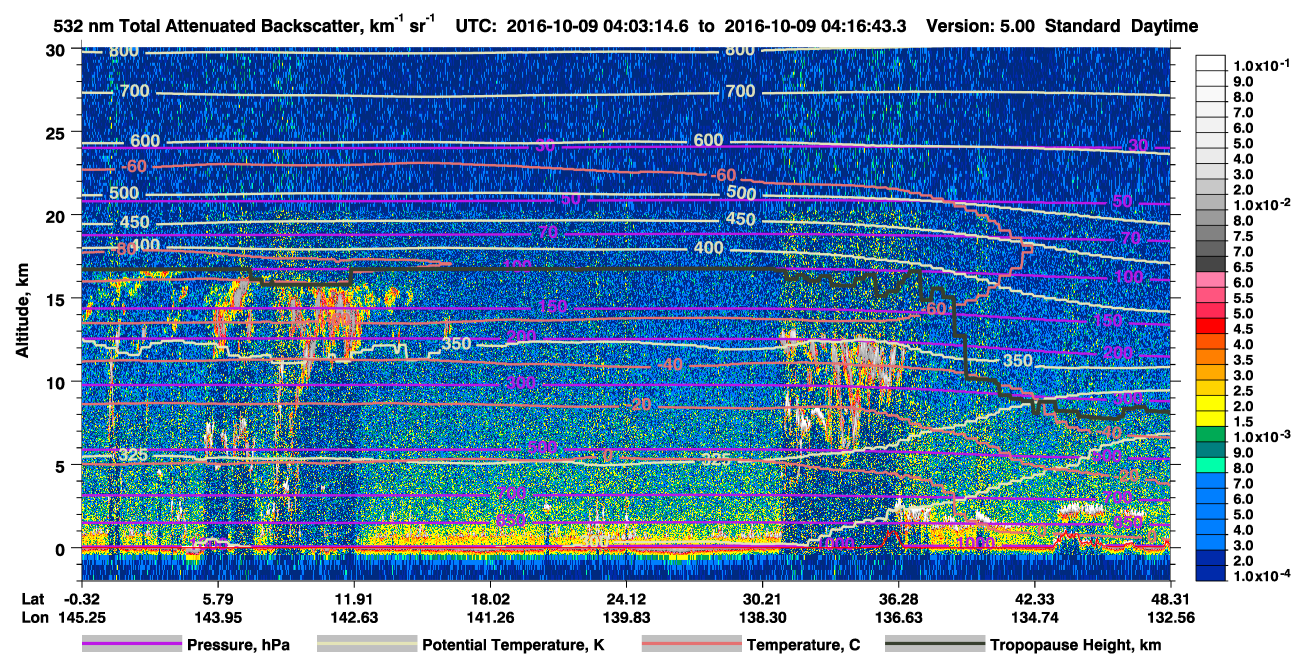Click the longitude value 143.95
The height and width of the screenshot is (667, 1300).
(217, 618)
